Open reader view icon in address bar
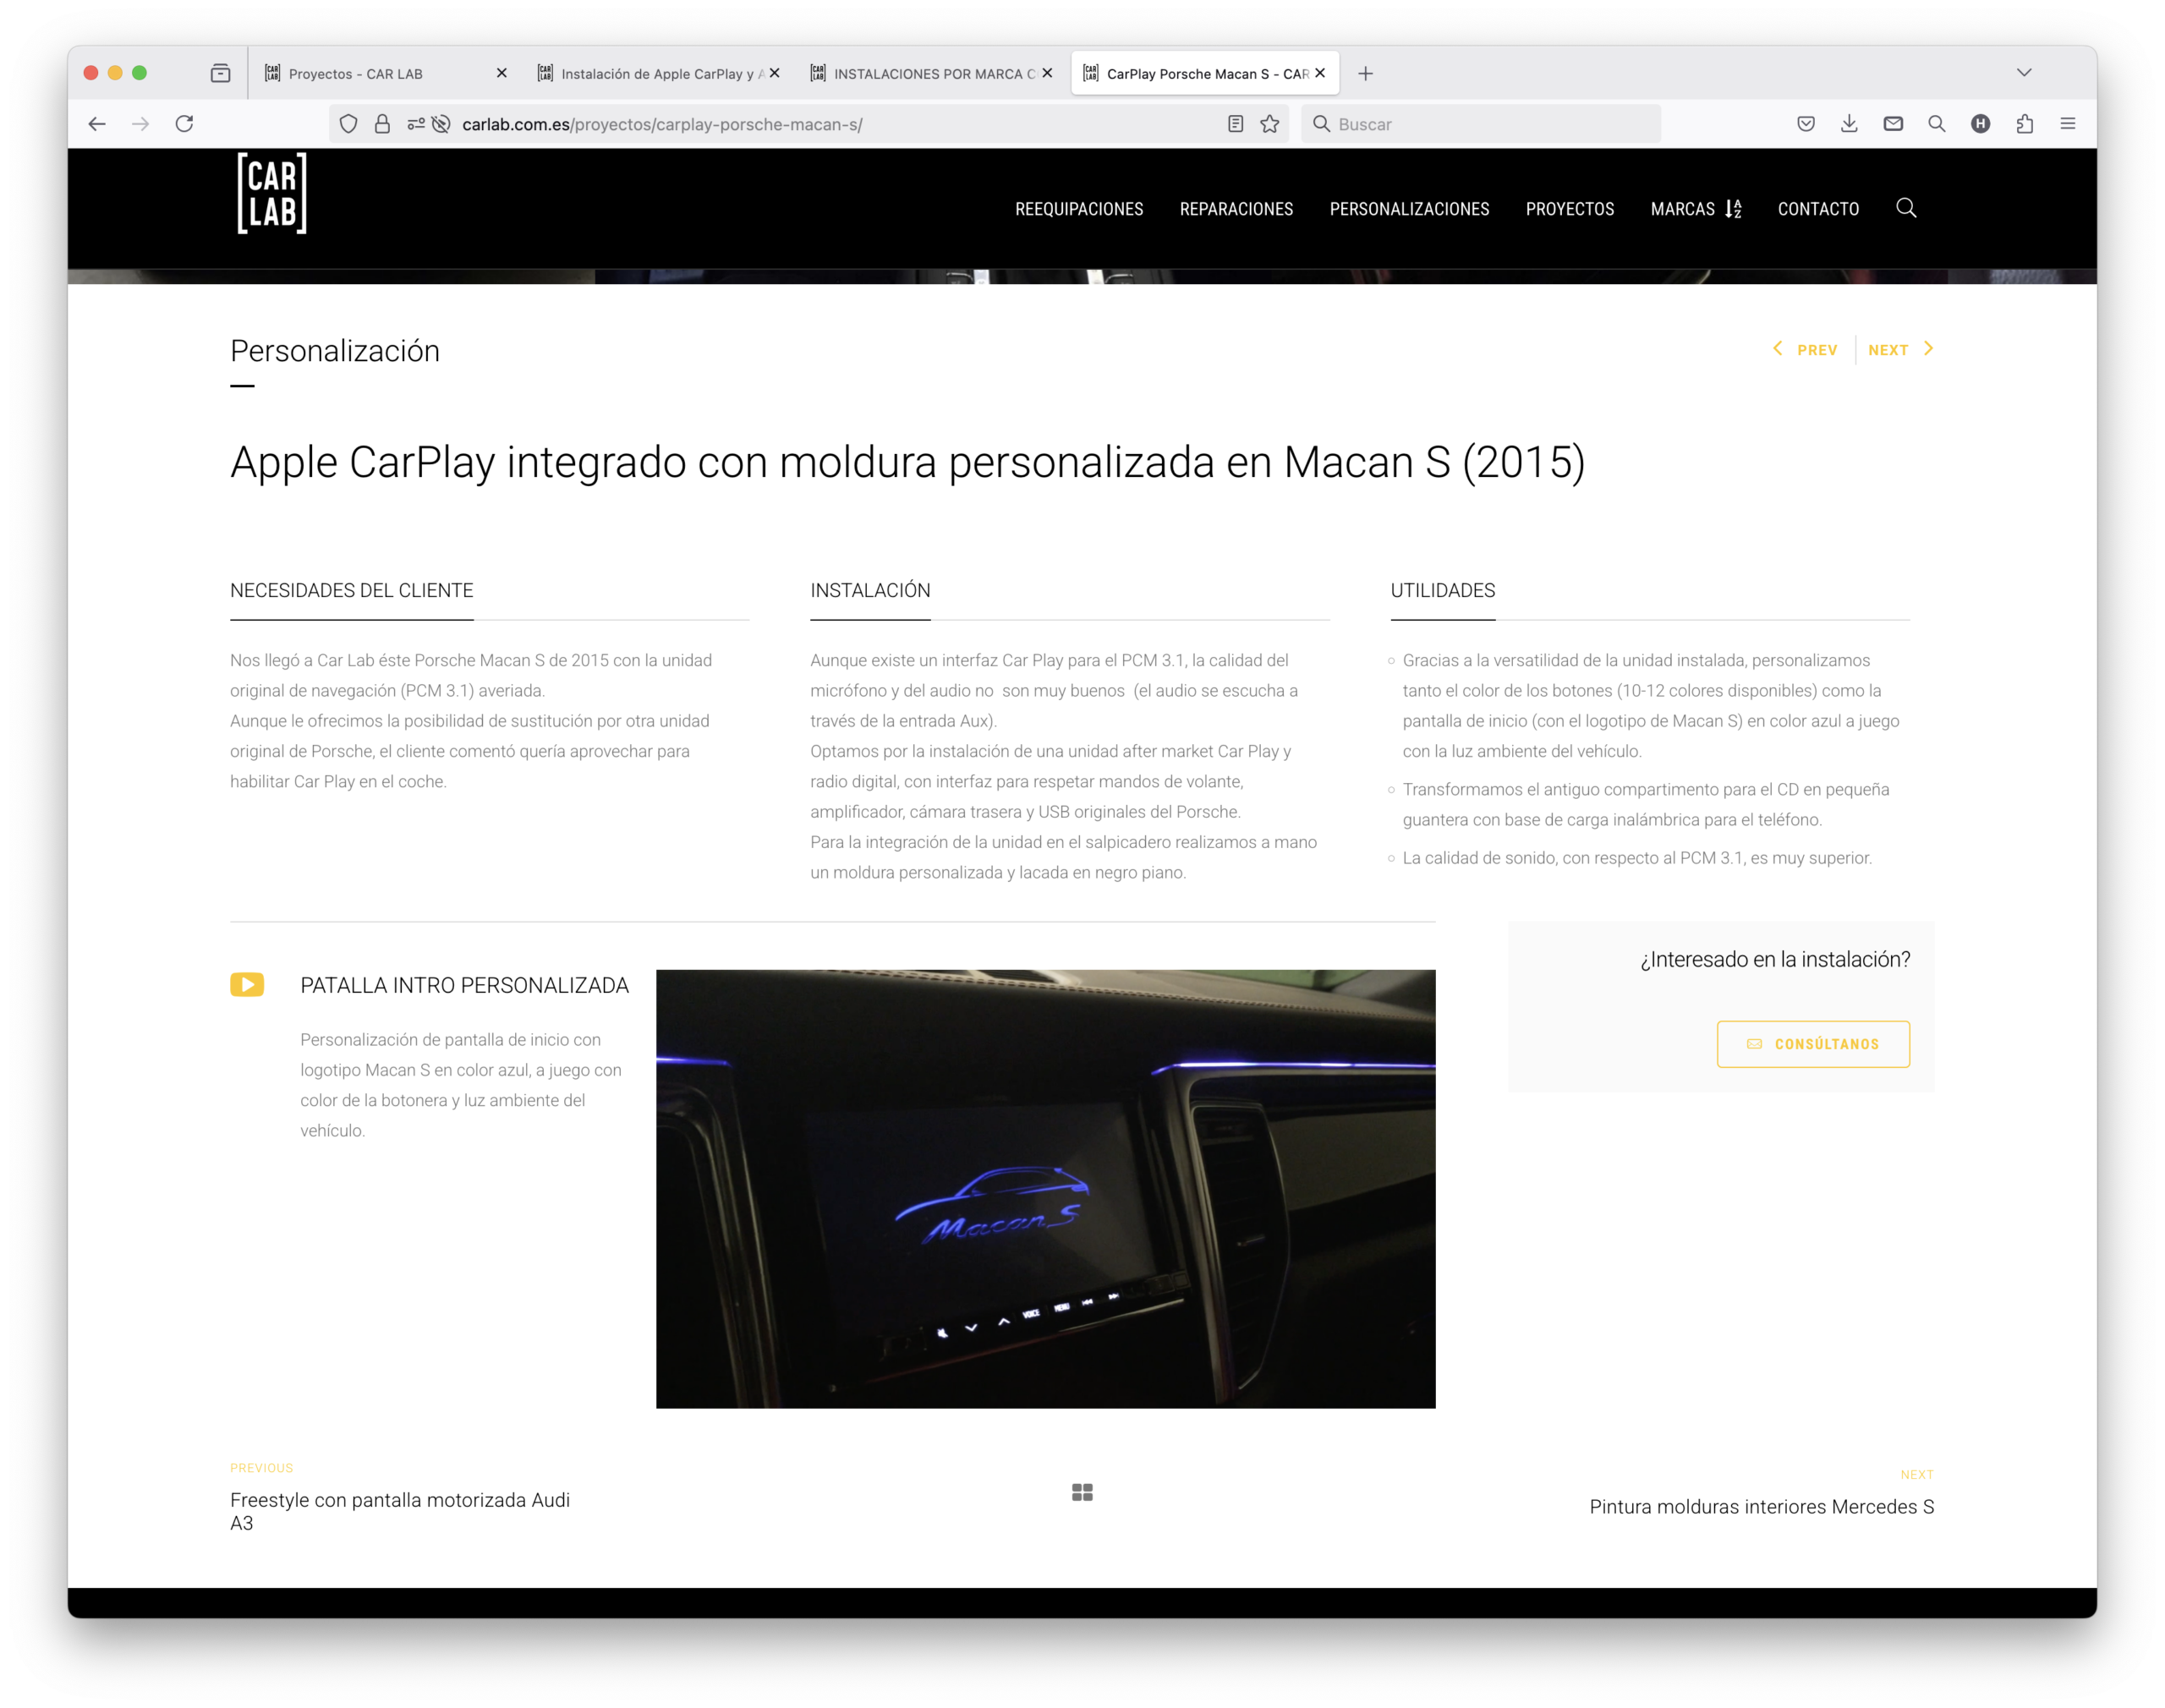Screen dimensions: 2165x1708 click(1235, 124)
